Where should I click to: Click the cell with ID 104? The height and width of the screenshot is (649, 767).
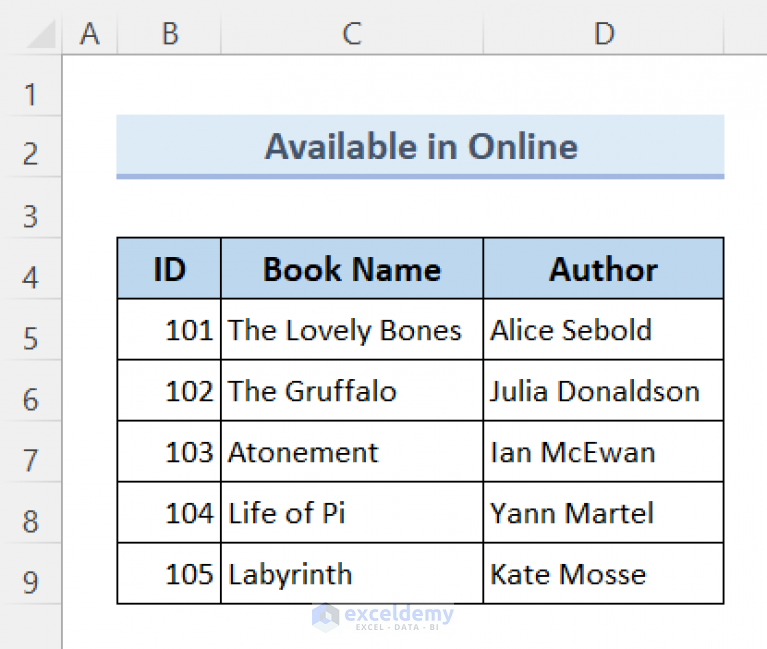pyautogui.click(x=169, y=513)
